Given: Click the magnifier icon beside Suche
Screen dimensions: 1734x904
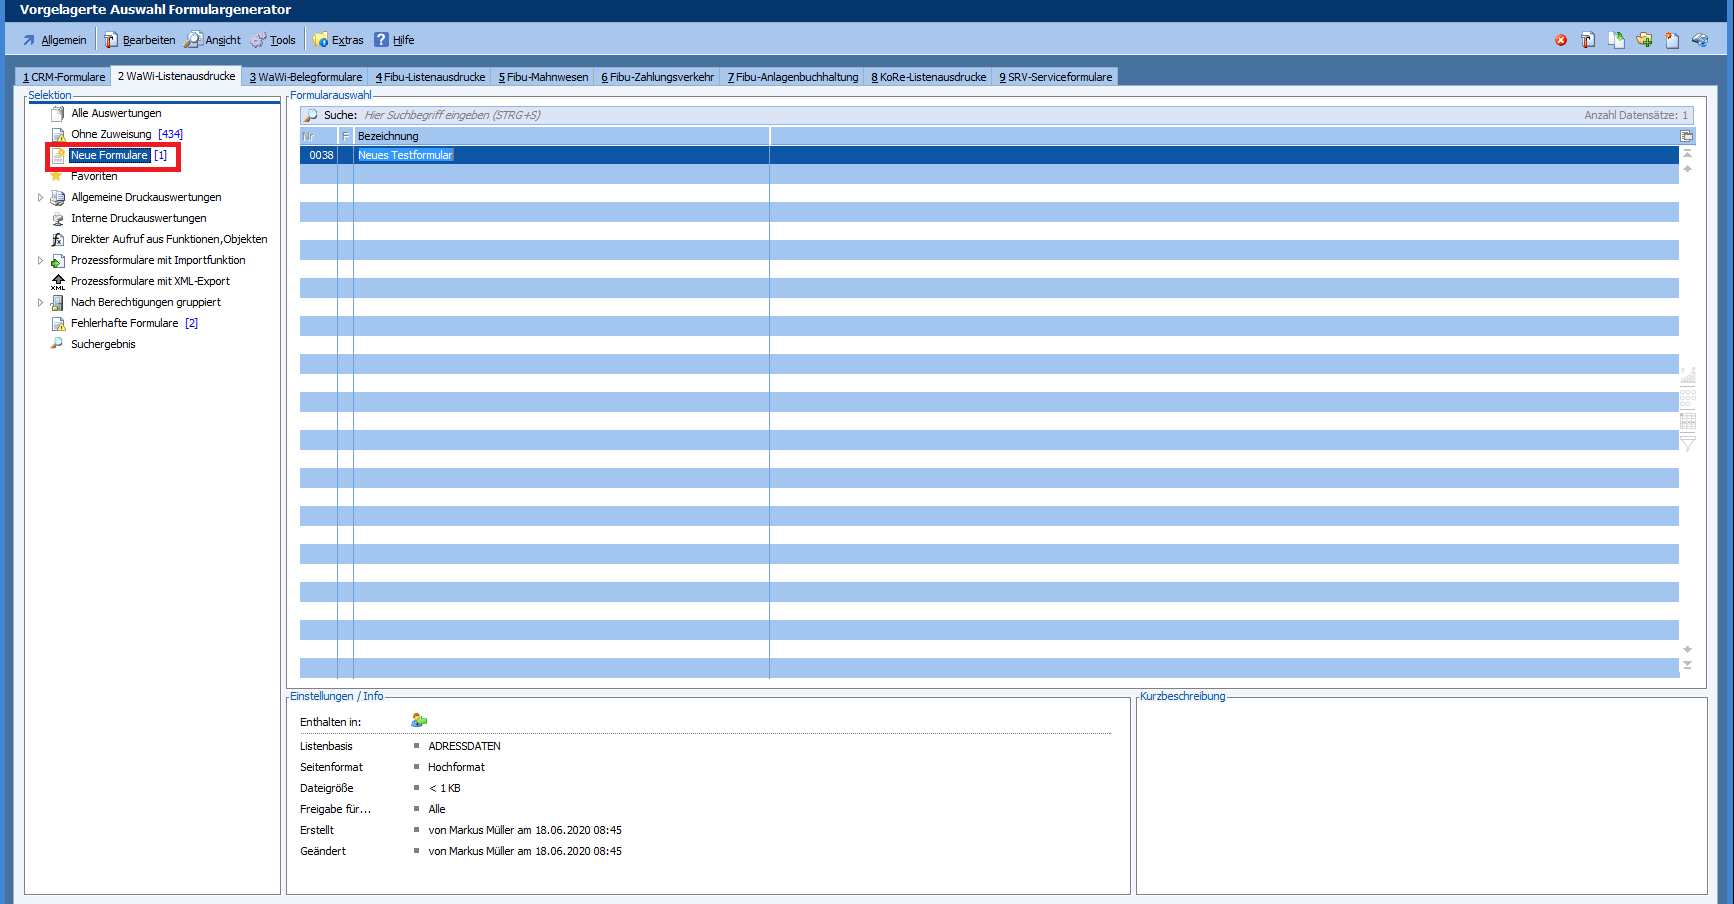Looking at the screenshot, I should tap(311, 115).
